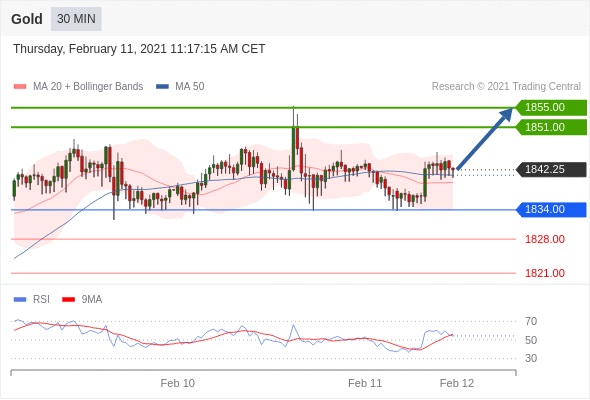Click the RSI 30 oversold level label

pos(531,358)
